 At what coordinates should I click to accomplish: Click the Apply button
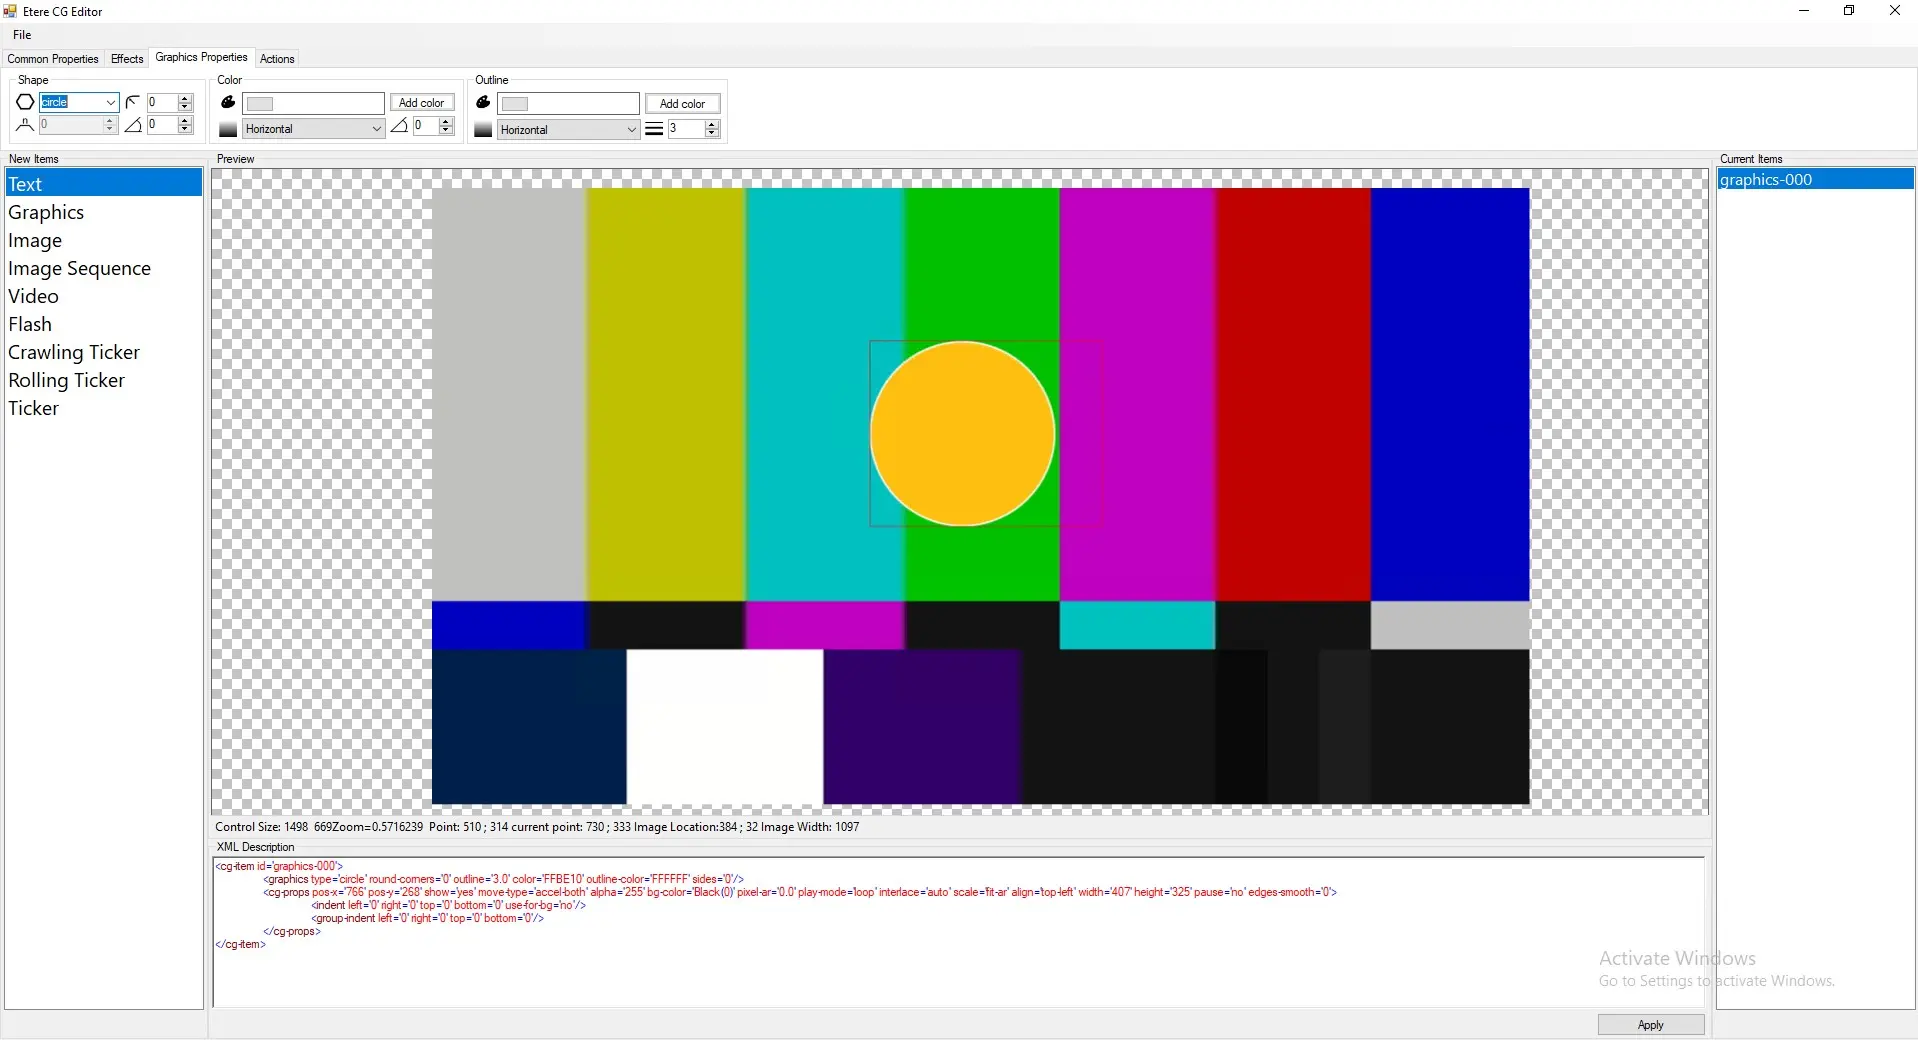point(1650,1025)
